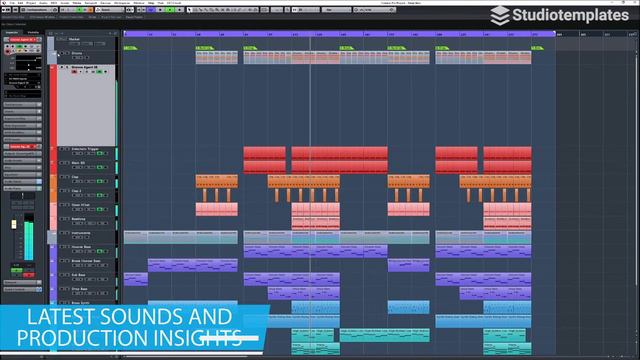Image resolution: width=640 pixels, height=360 pixels.
Task: Select the Range Selection tool
Action: coord(196,10)
